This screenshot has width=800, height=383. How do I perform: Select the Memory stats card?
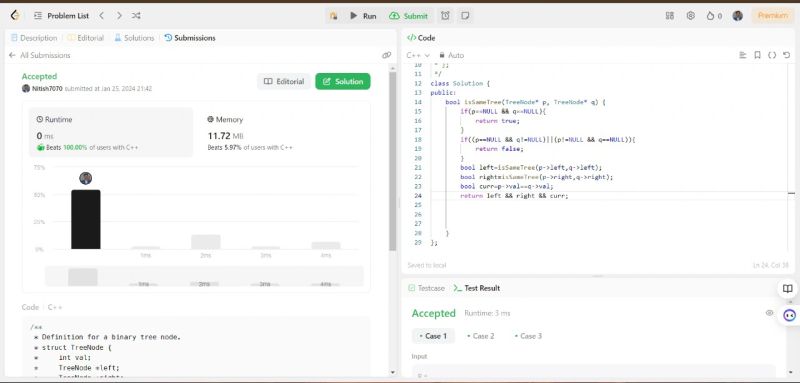click(x=283, y=133)
